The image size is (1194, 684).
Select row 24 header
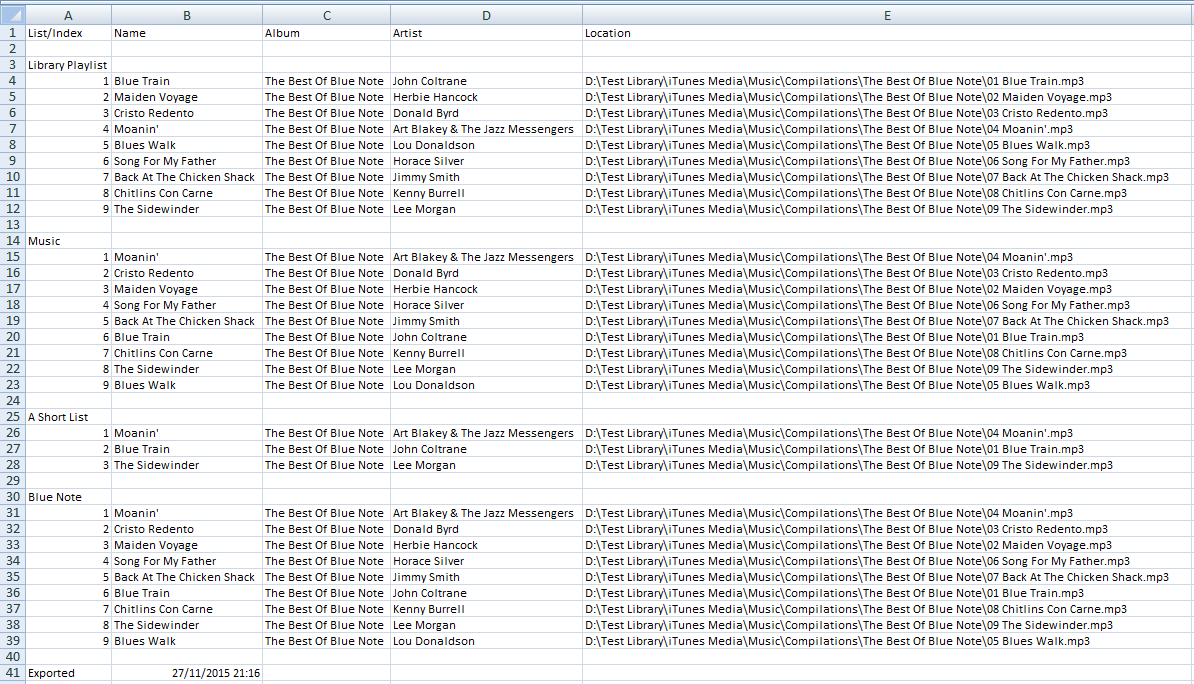(x=13, y=401)
